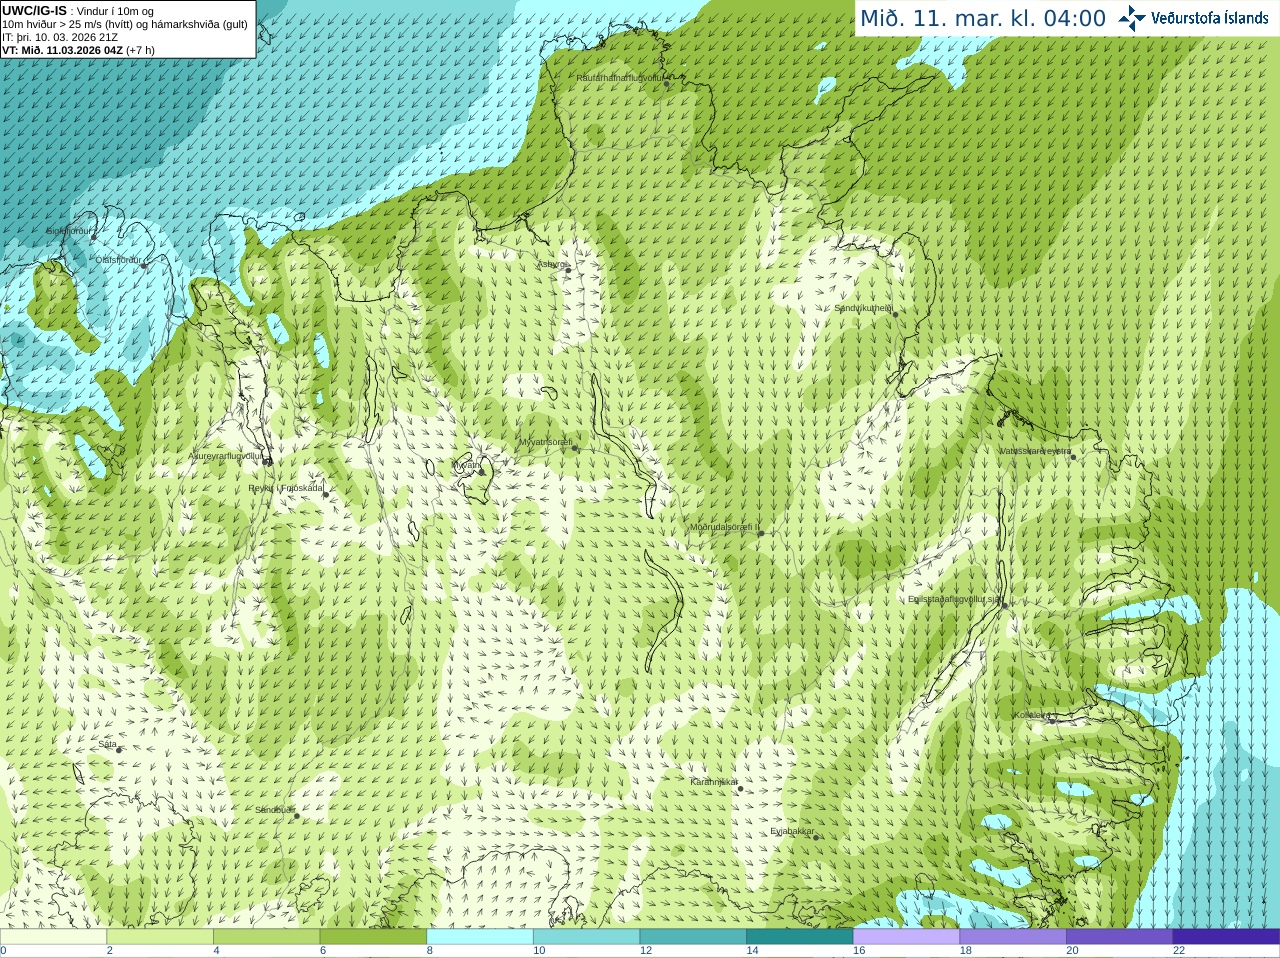1280x958 pixels.
Task: Select the Siglufjörður station marker
Action: pos(94,236)
